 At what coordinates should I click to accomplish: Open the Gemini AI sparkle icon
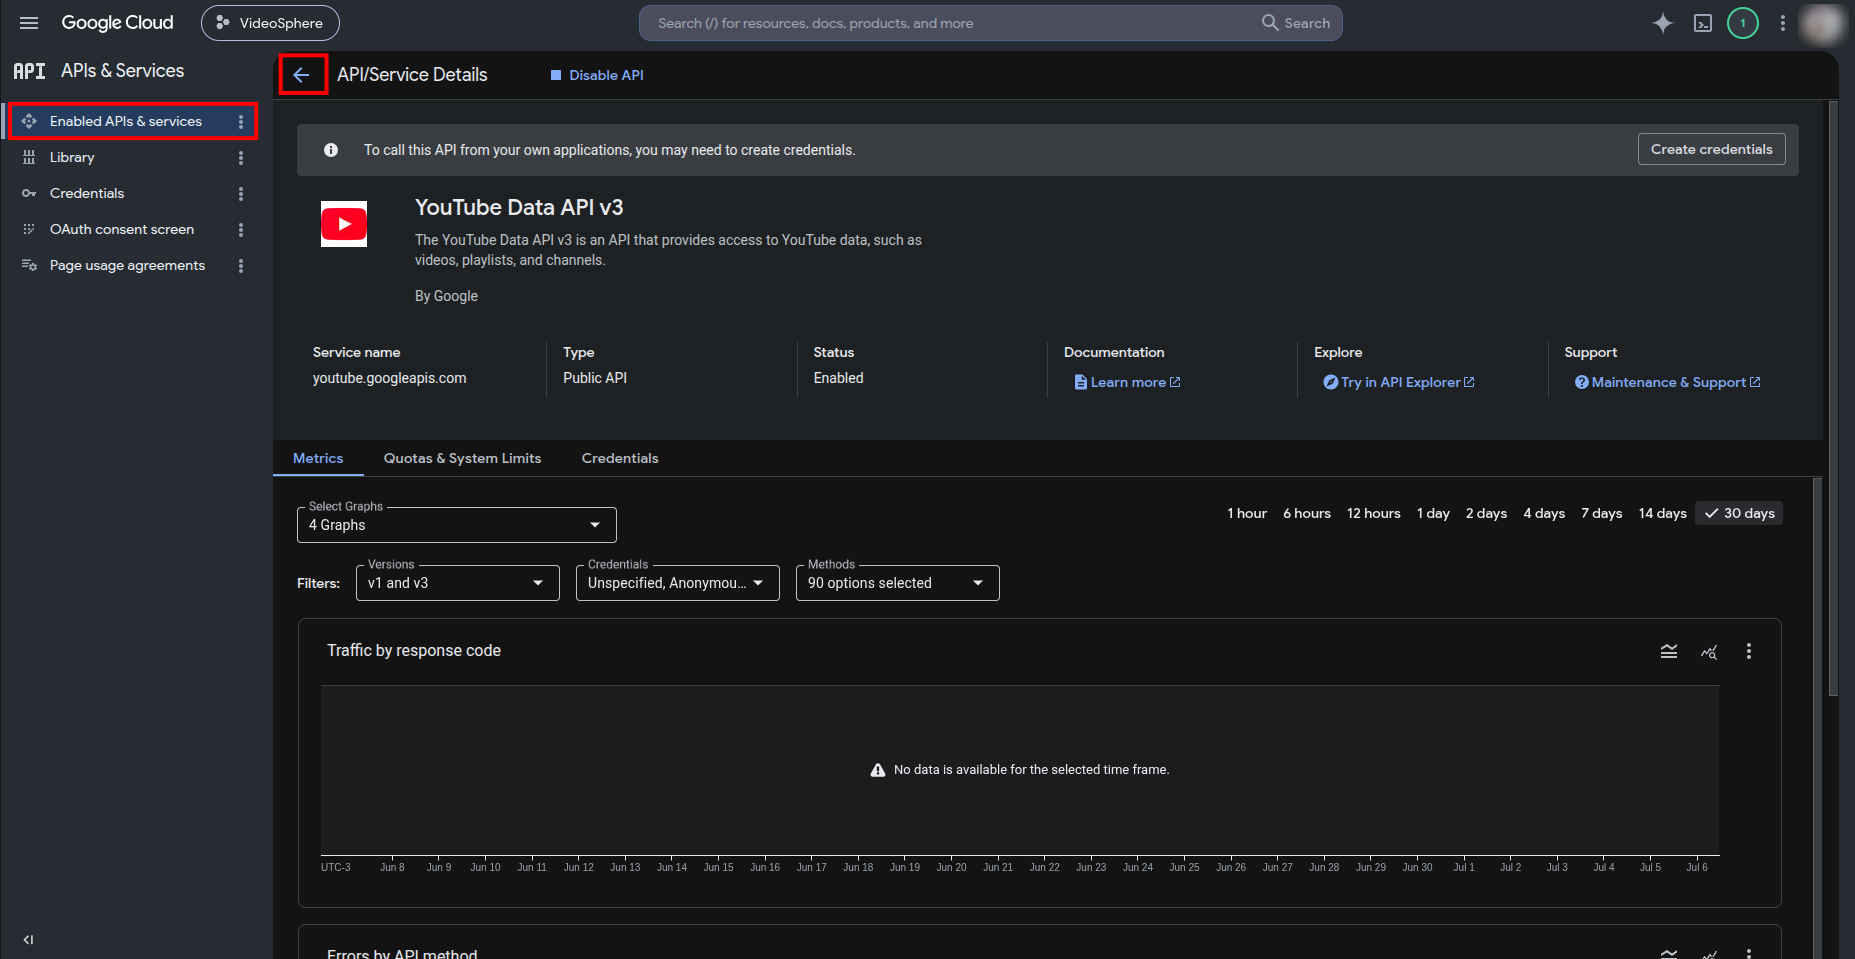(x=1662, y=23)
